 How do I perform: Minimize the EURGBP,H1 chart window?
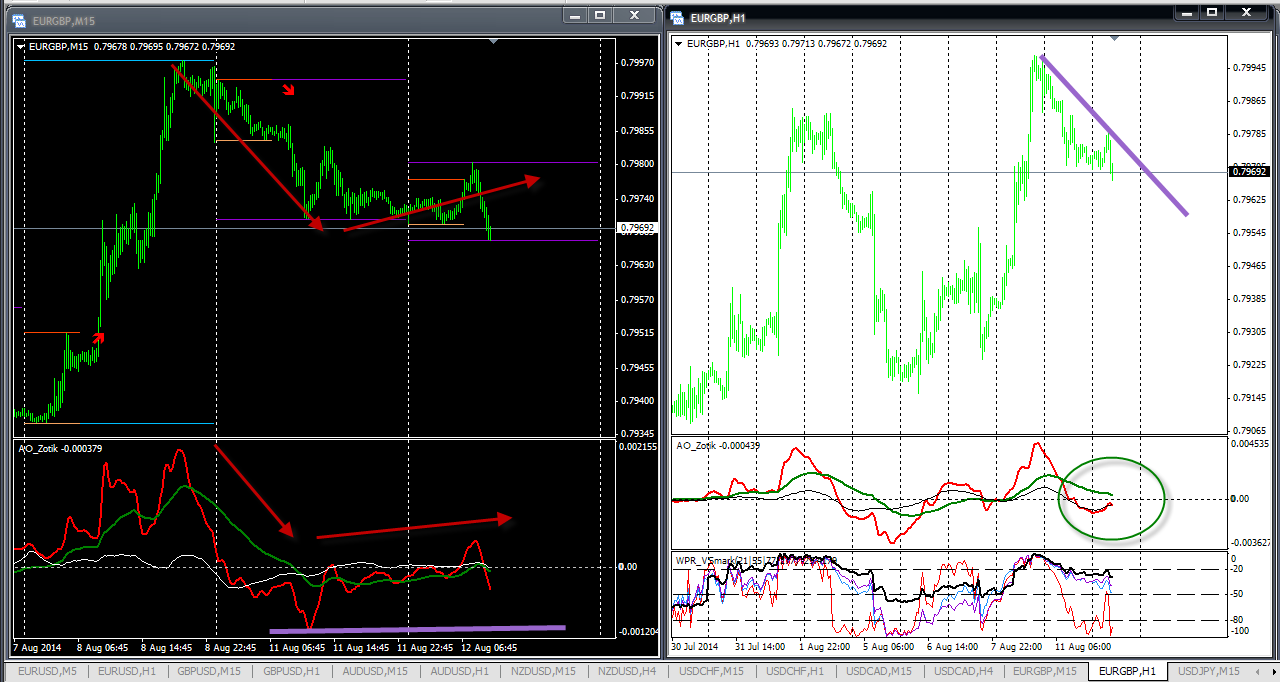[x=1187, y=13]
